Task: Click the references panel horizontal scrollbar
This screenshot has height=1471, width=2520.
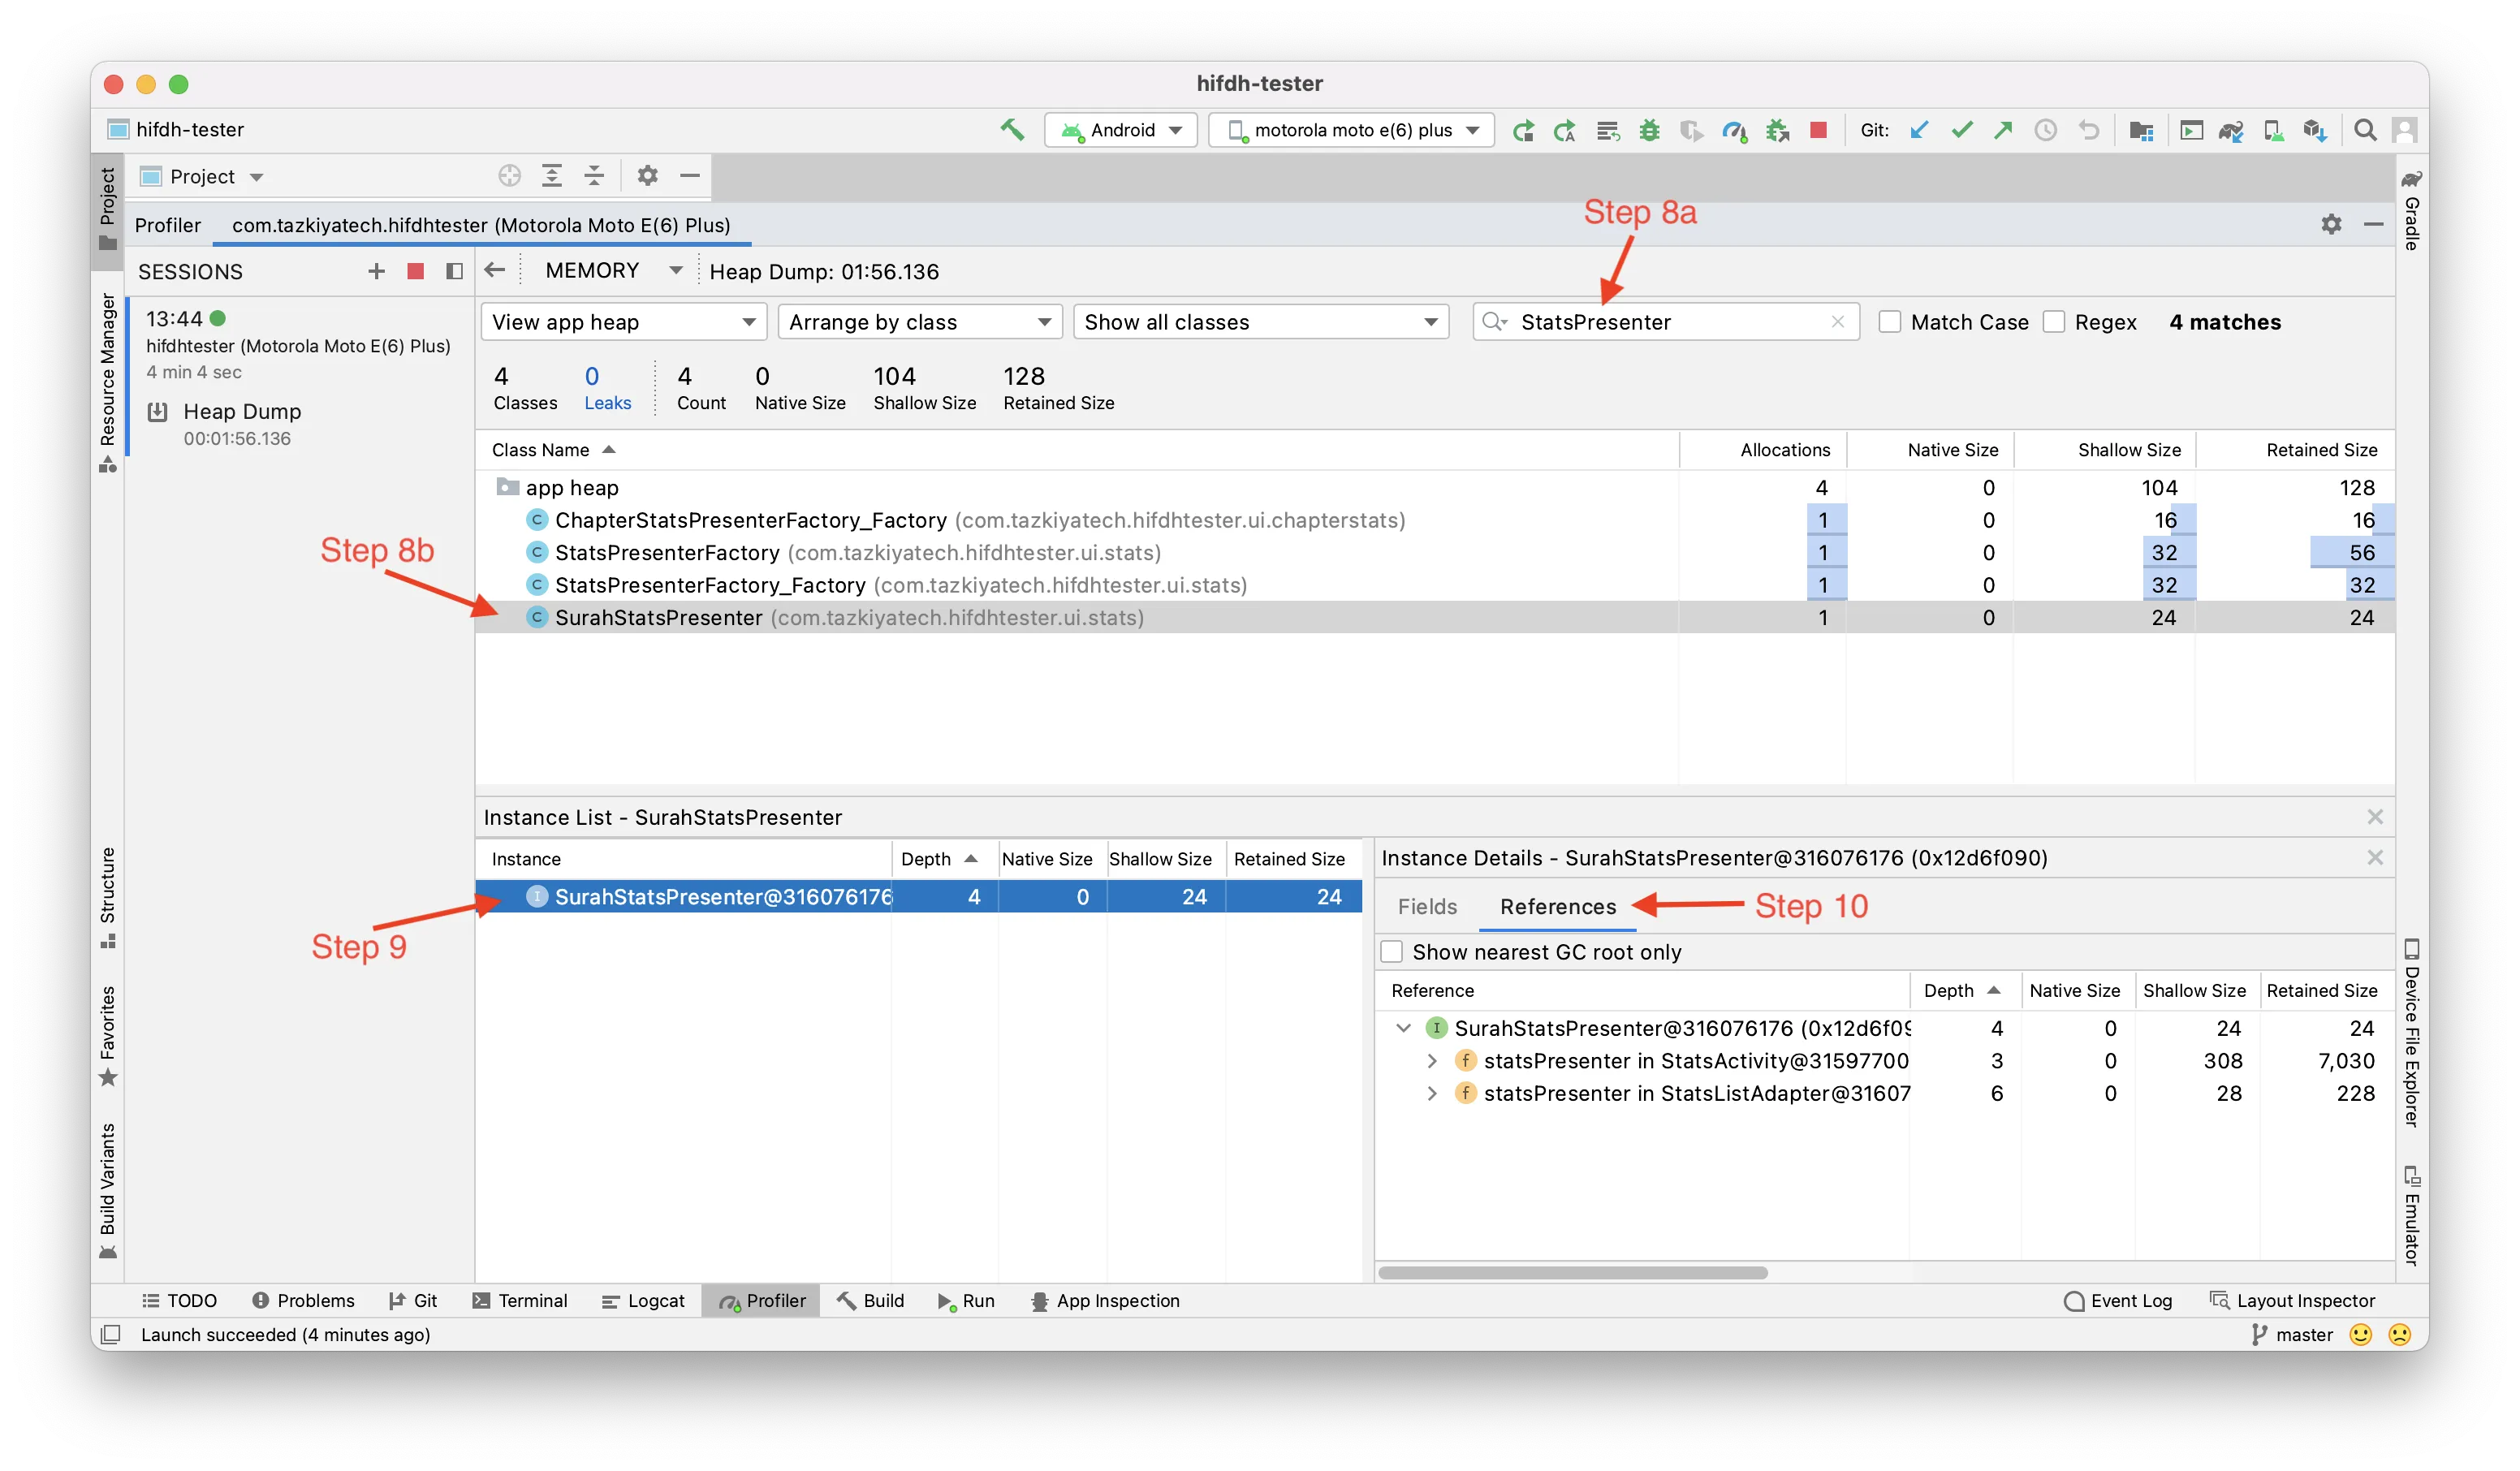Action: (x=1572, y=1273)
